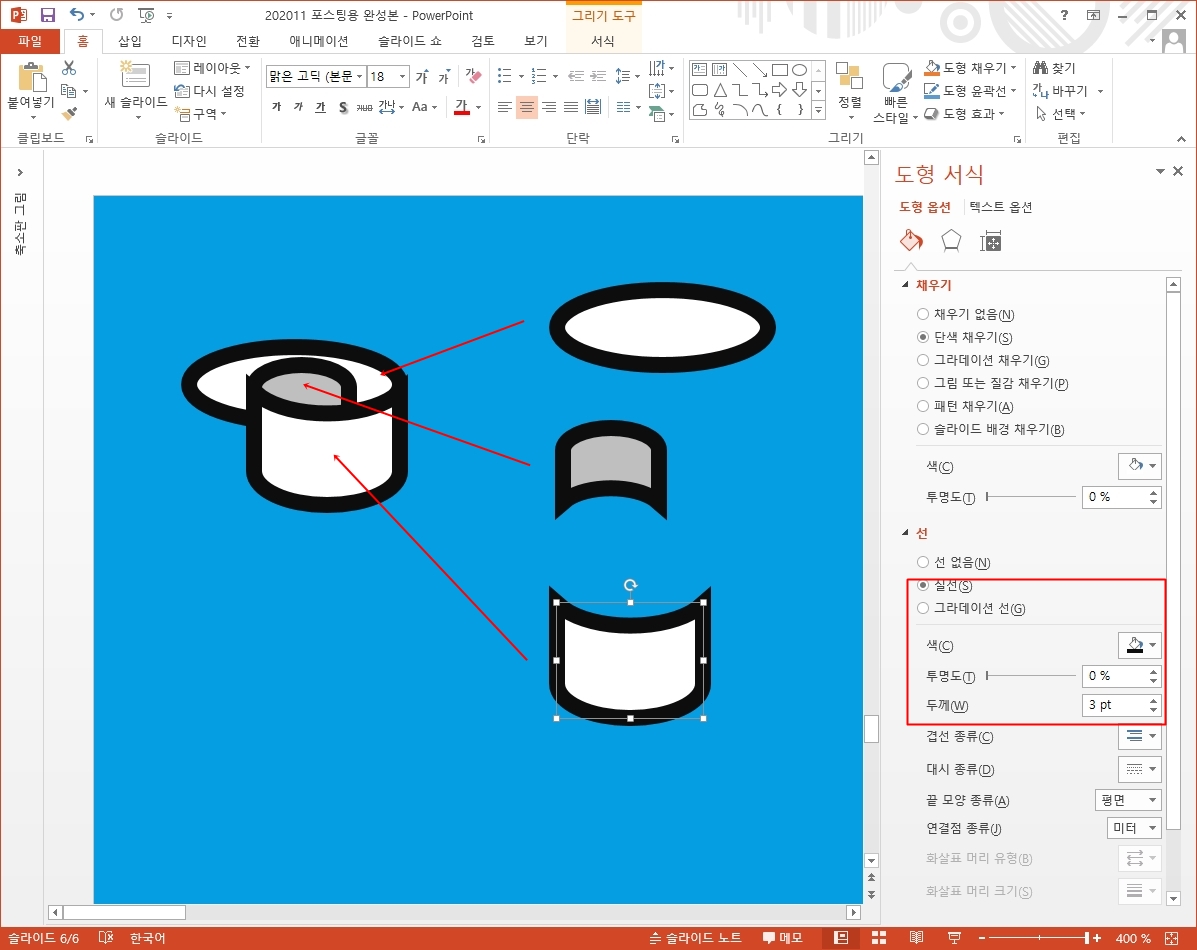Click Find (찾기) button
The image size is (1197, 950).
[1054, 68]
